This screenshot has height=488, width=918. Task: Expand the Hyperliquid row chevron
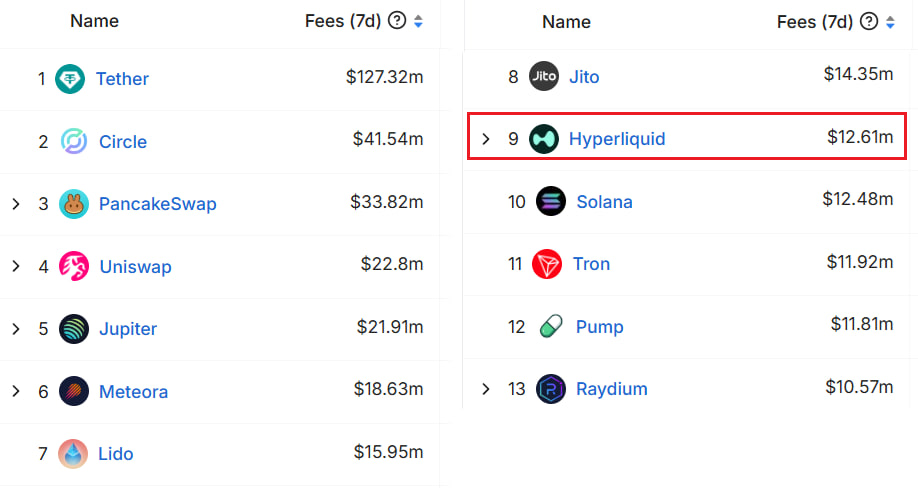486,139
